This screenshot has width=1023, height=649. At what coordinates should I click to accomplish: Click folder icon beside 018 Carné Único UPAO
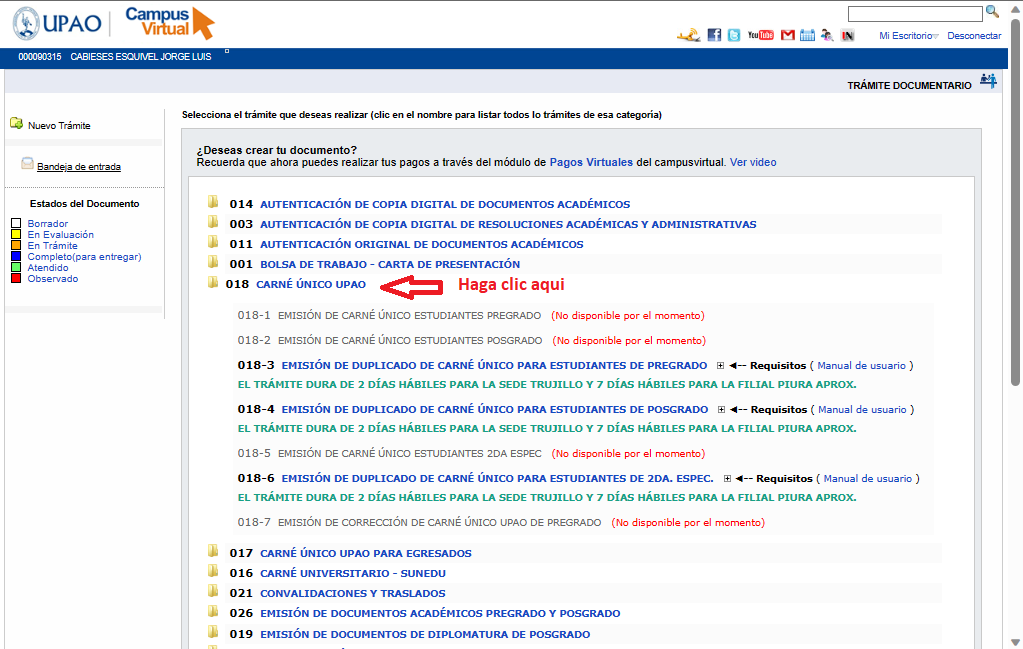click(213, 282)
